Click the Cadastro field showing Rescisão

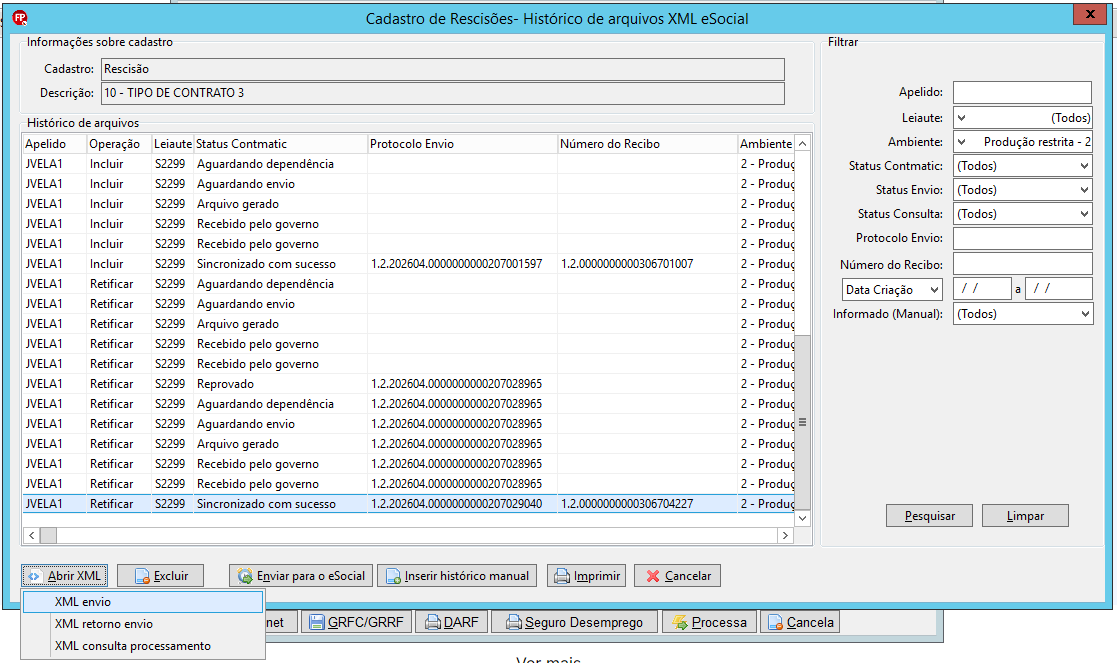(x=442, y=69)
